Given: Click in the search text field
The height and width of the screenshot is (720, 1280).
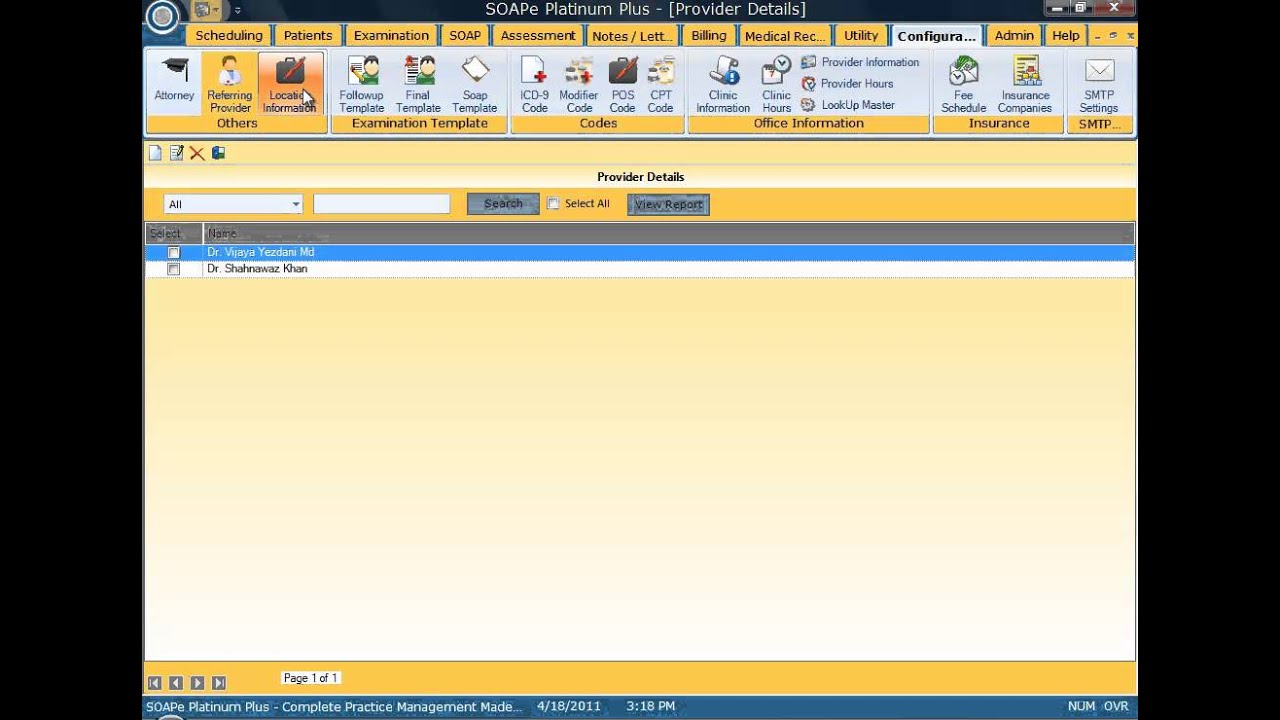Looking at the screenshot, I should 382,204.
